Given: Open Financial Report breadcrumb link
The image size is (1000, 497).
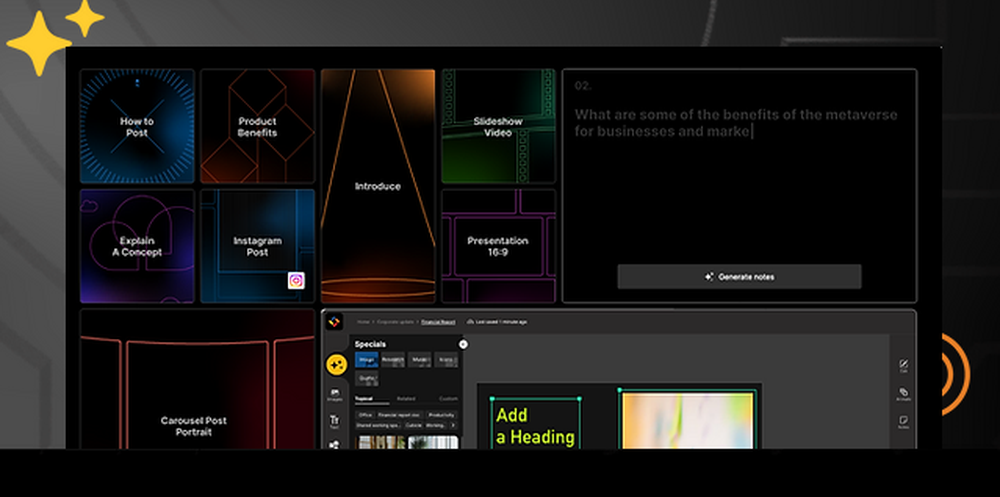Looking at the screenshot, I should [x=438, y=322].
